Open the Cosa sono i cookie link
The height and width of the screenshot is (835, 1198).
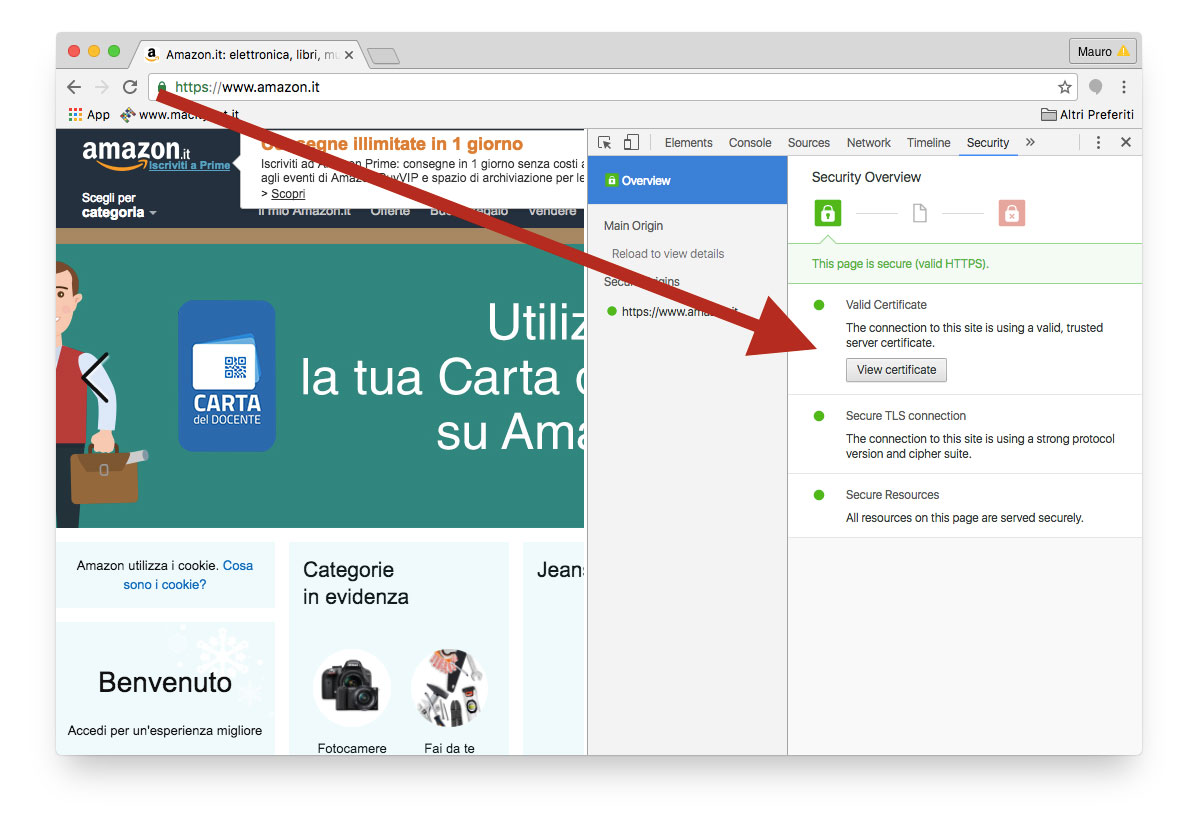(188, 574)
